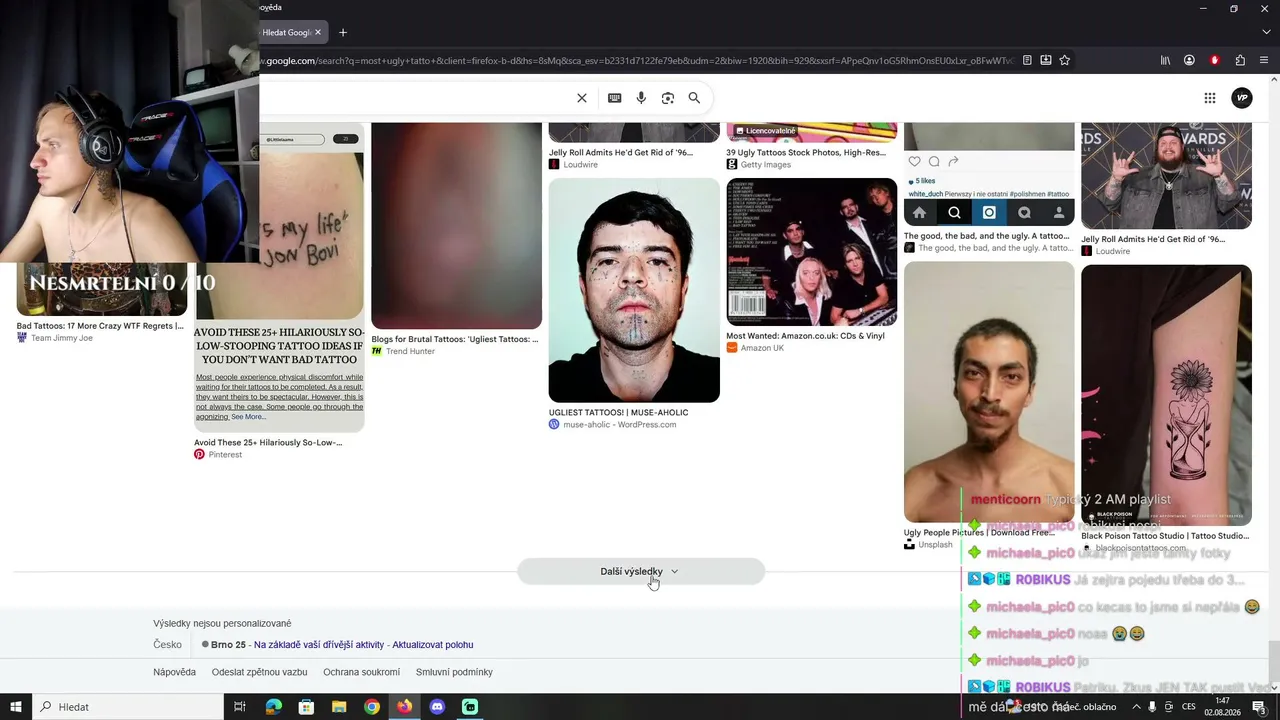
Task: Click the Trend Hunter source label
Action: point(410,351)
